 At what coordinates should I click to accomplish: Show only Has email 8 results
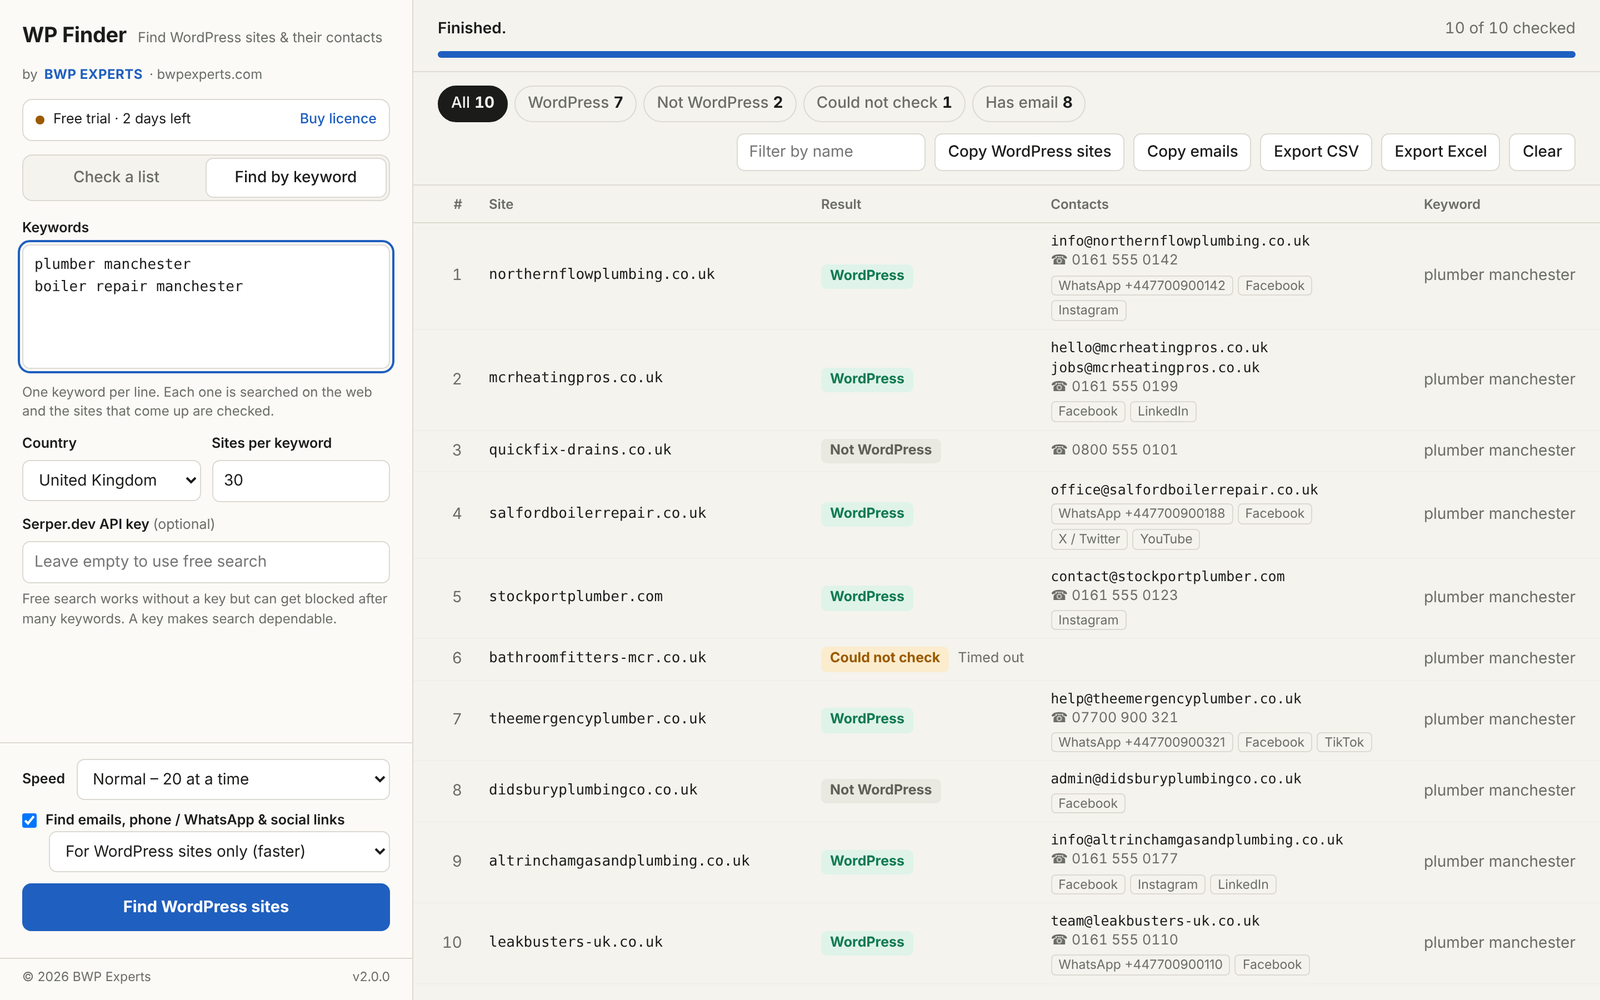click(x=1029, y=103)
